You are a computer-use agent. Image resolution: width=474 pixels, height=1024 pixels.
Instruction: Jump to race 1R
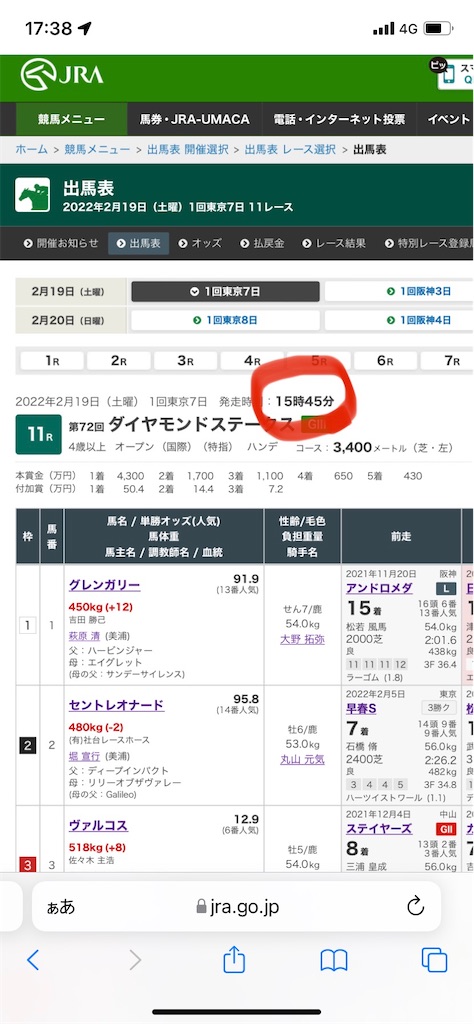click(x=52, y=360)
